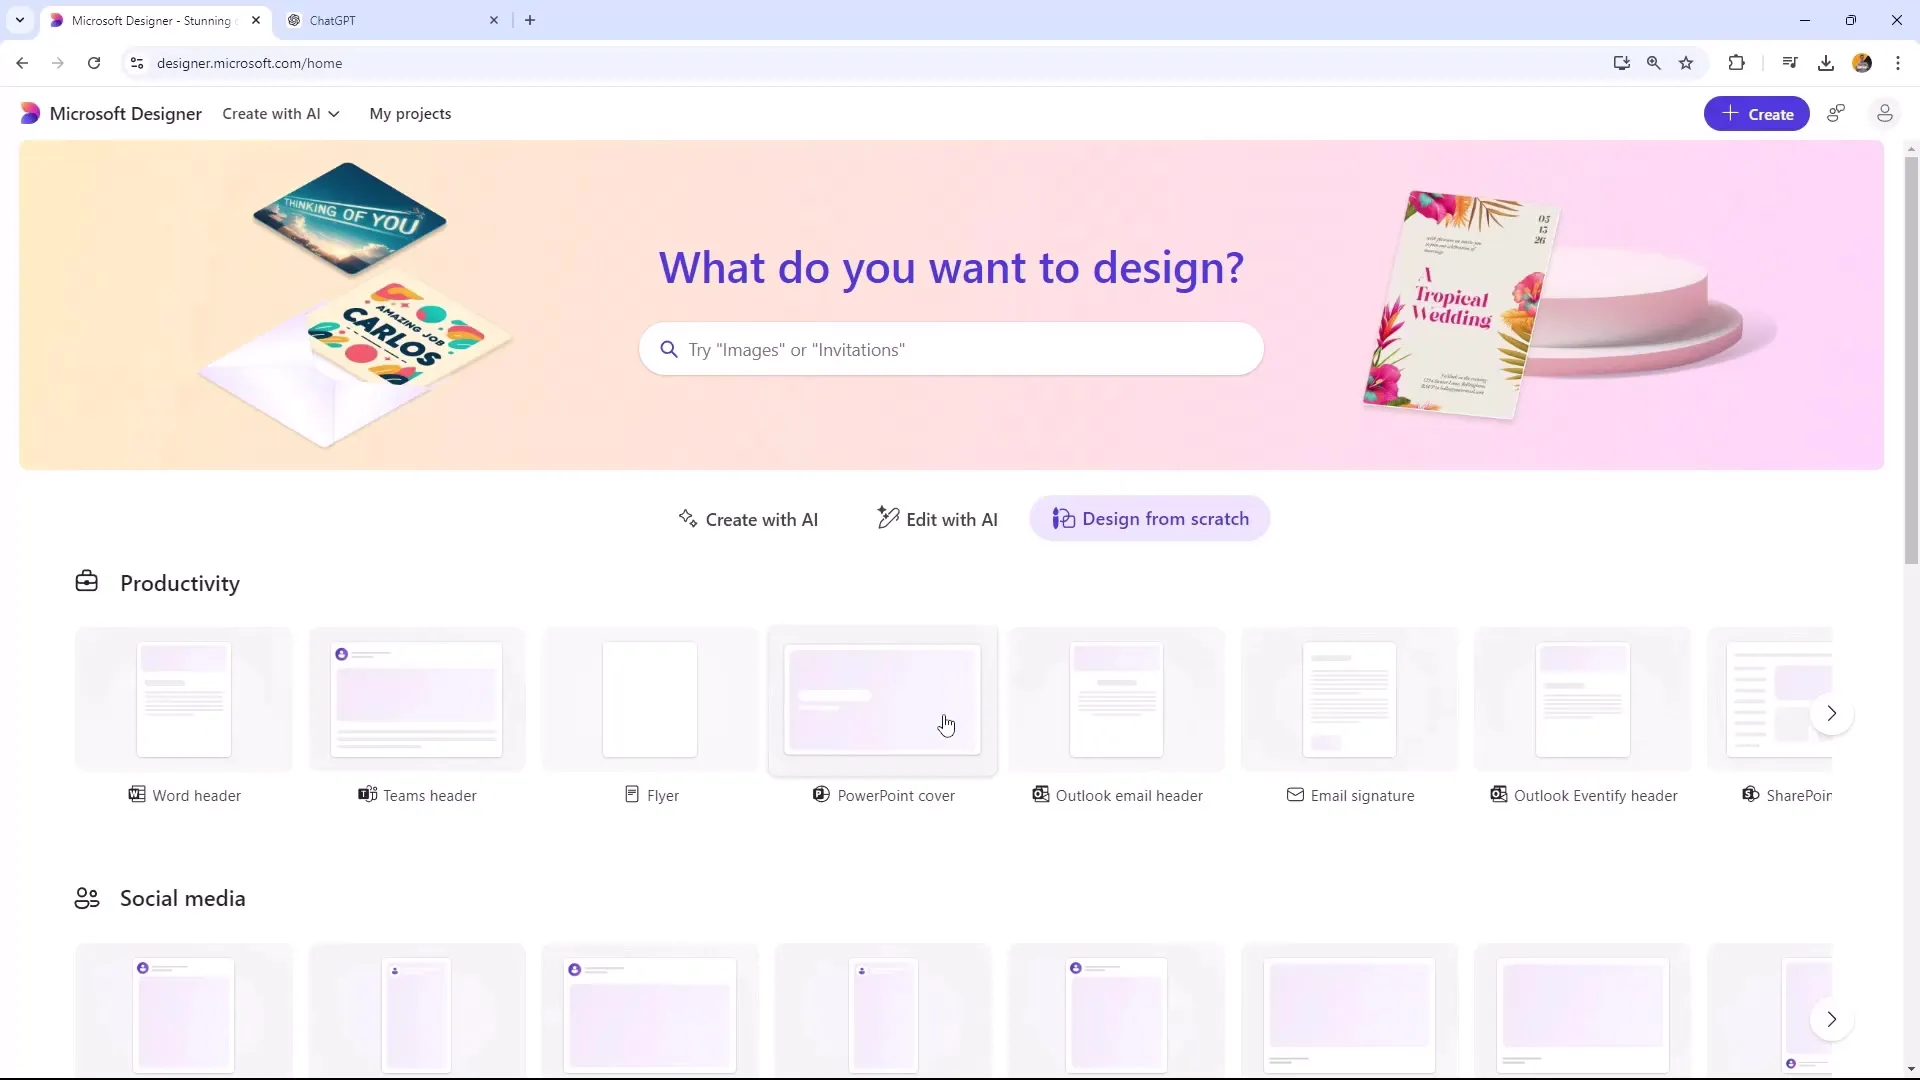The width and height of the screenshot is (1920, 1080).
Task: Close the ChatGPT browser tab
Action: point(493,20)
